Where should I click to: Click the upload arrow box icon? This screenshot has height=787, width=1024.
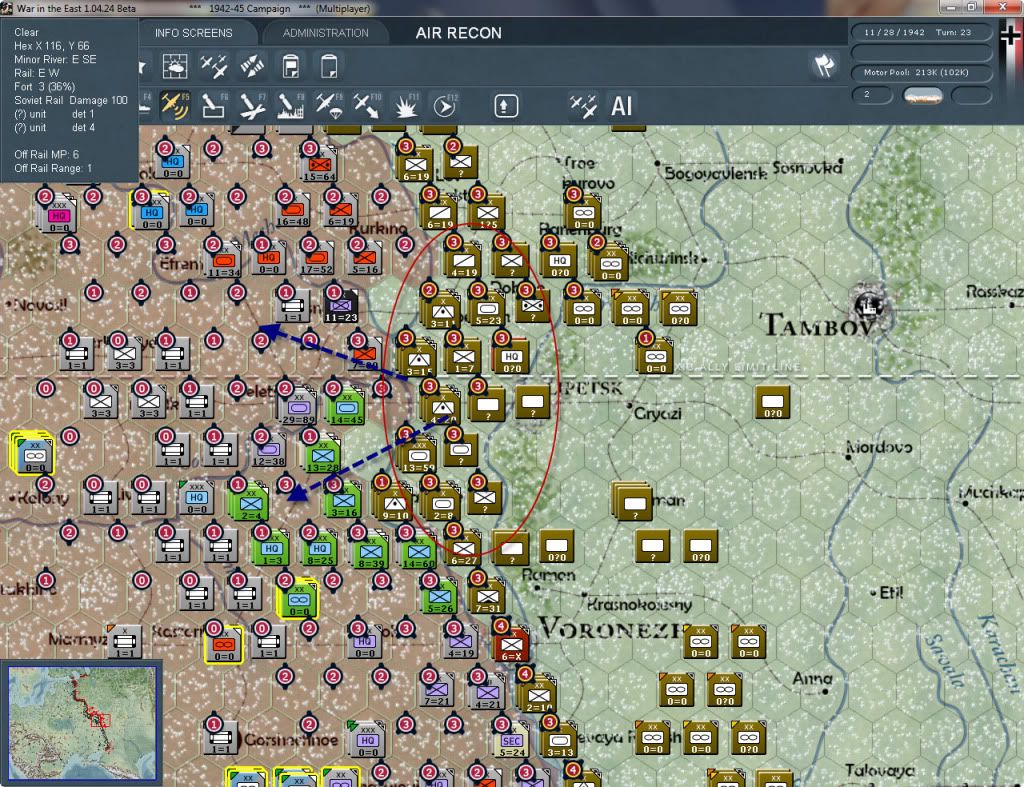coord(506,106)
